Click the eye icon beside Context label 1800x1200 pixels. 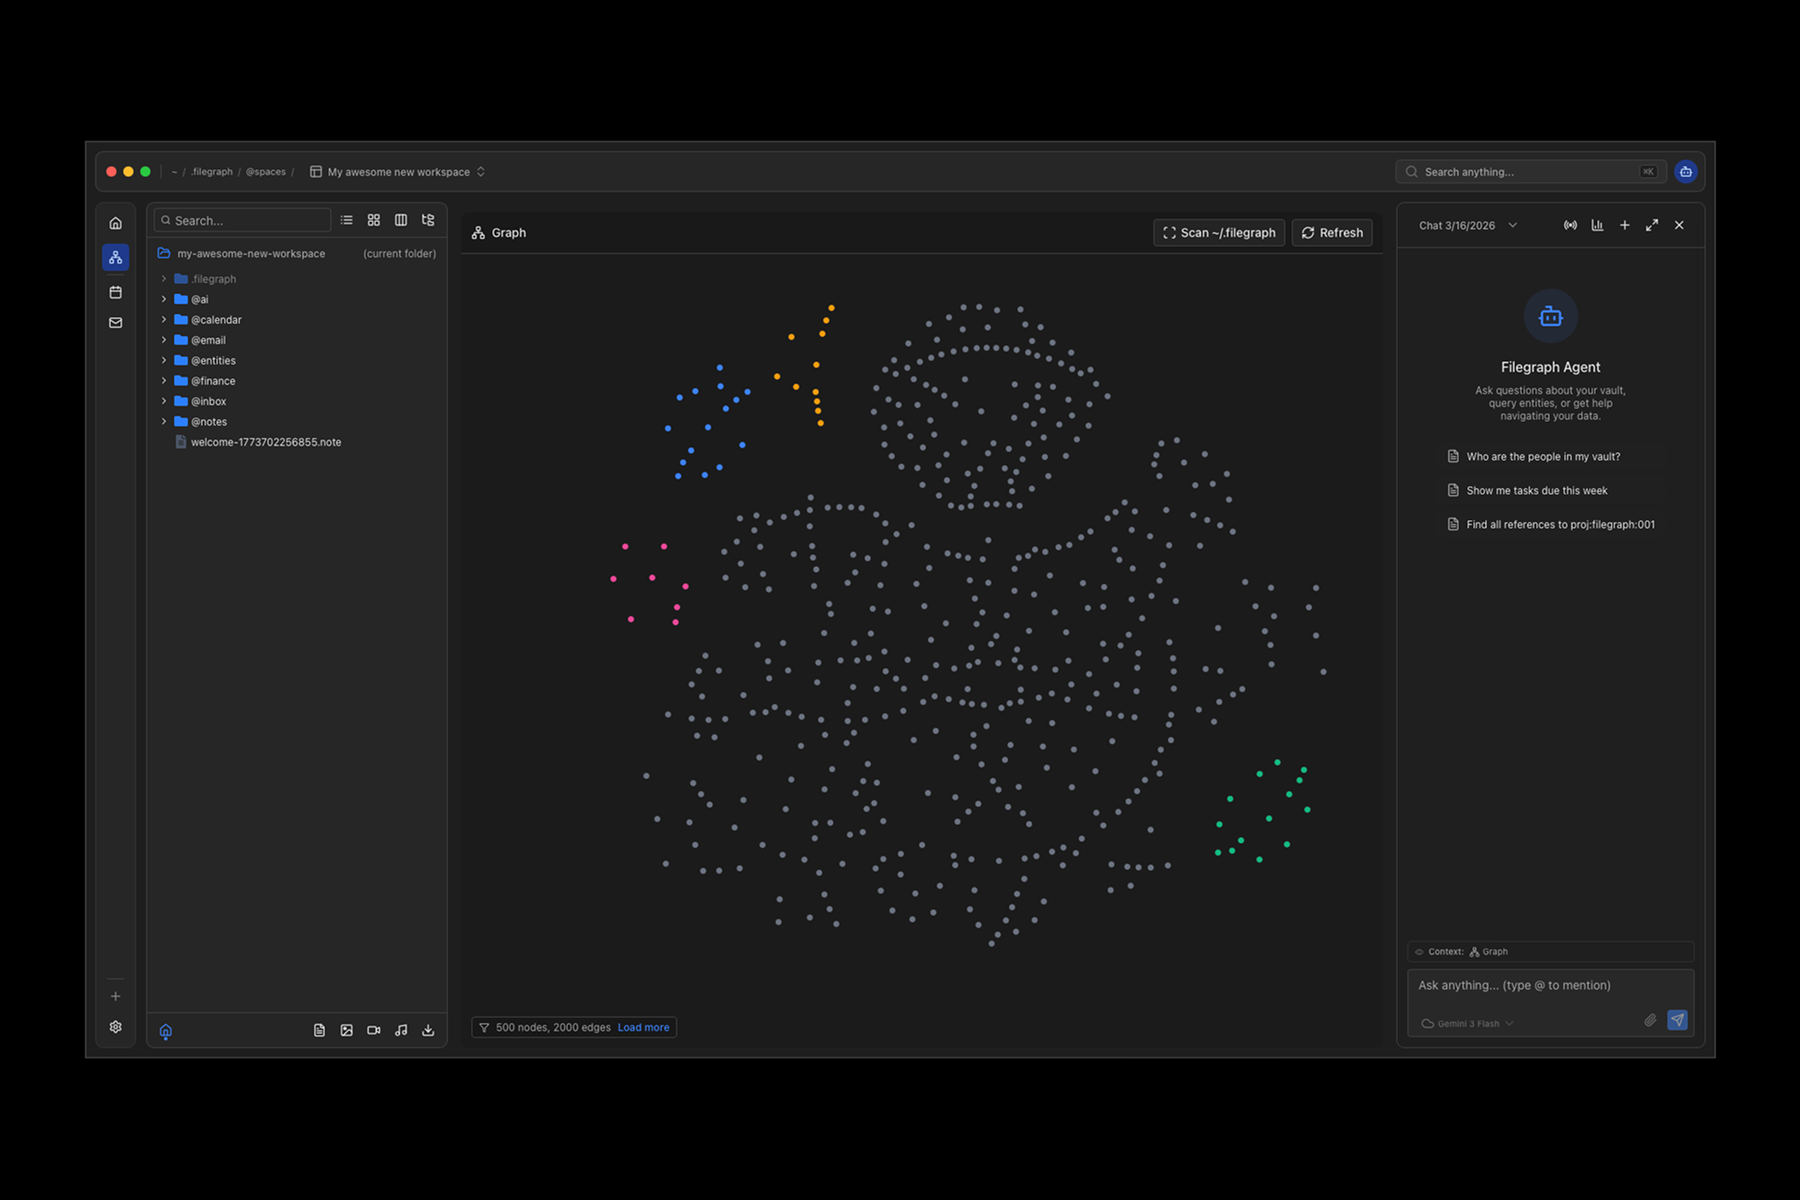1419,952
